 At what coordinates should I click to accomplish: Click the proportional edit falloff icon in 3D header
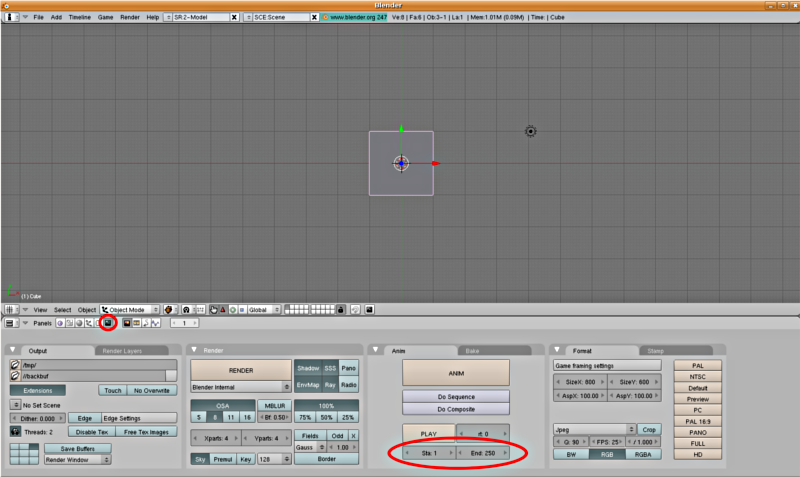(356, 310)
